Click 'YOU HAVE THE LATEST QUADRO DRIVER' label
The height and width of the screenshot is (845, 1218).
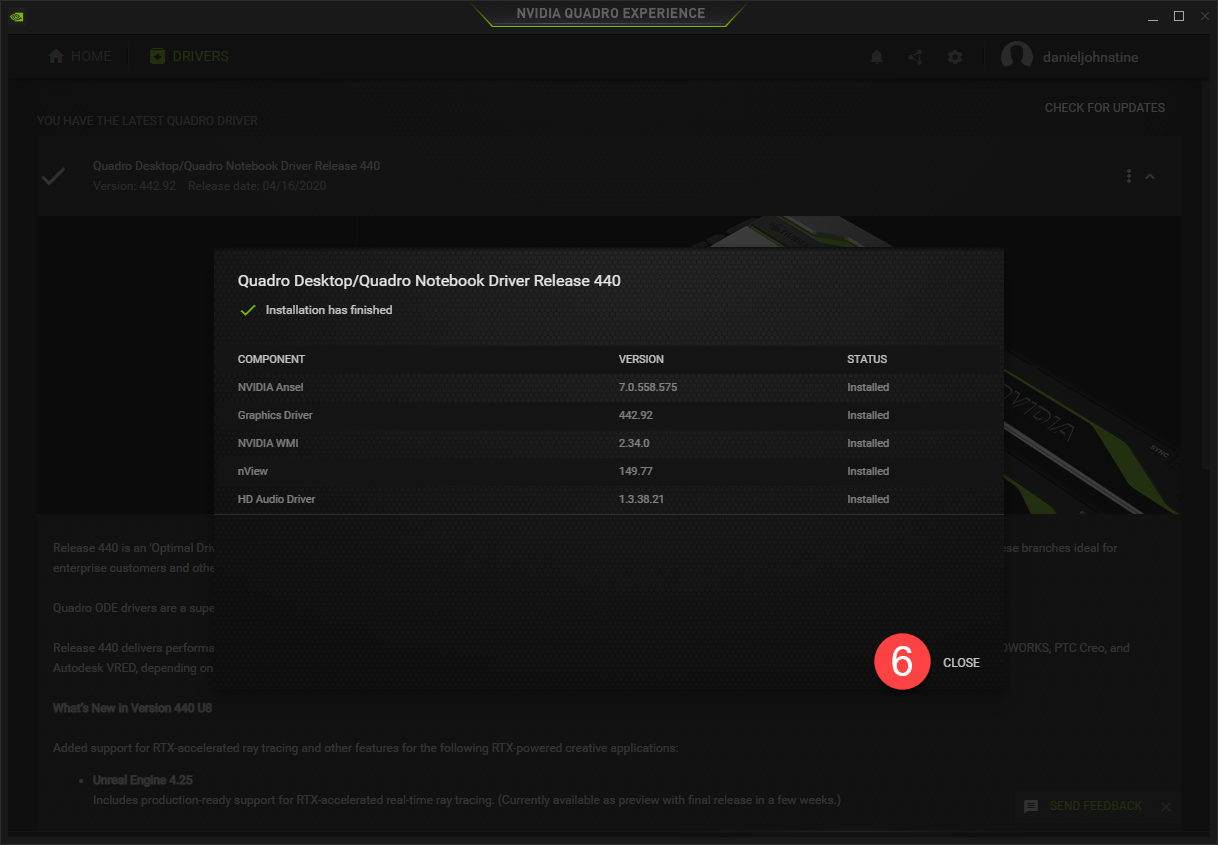pos(148,121)
